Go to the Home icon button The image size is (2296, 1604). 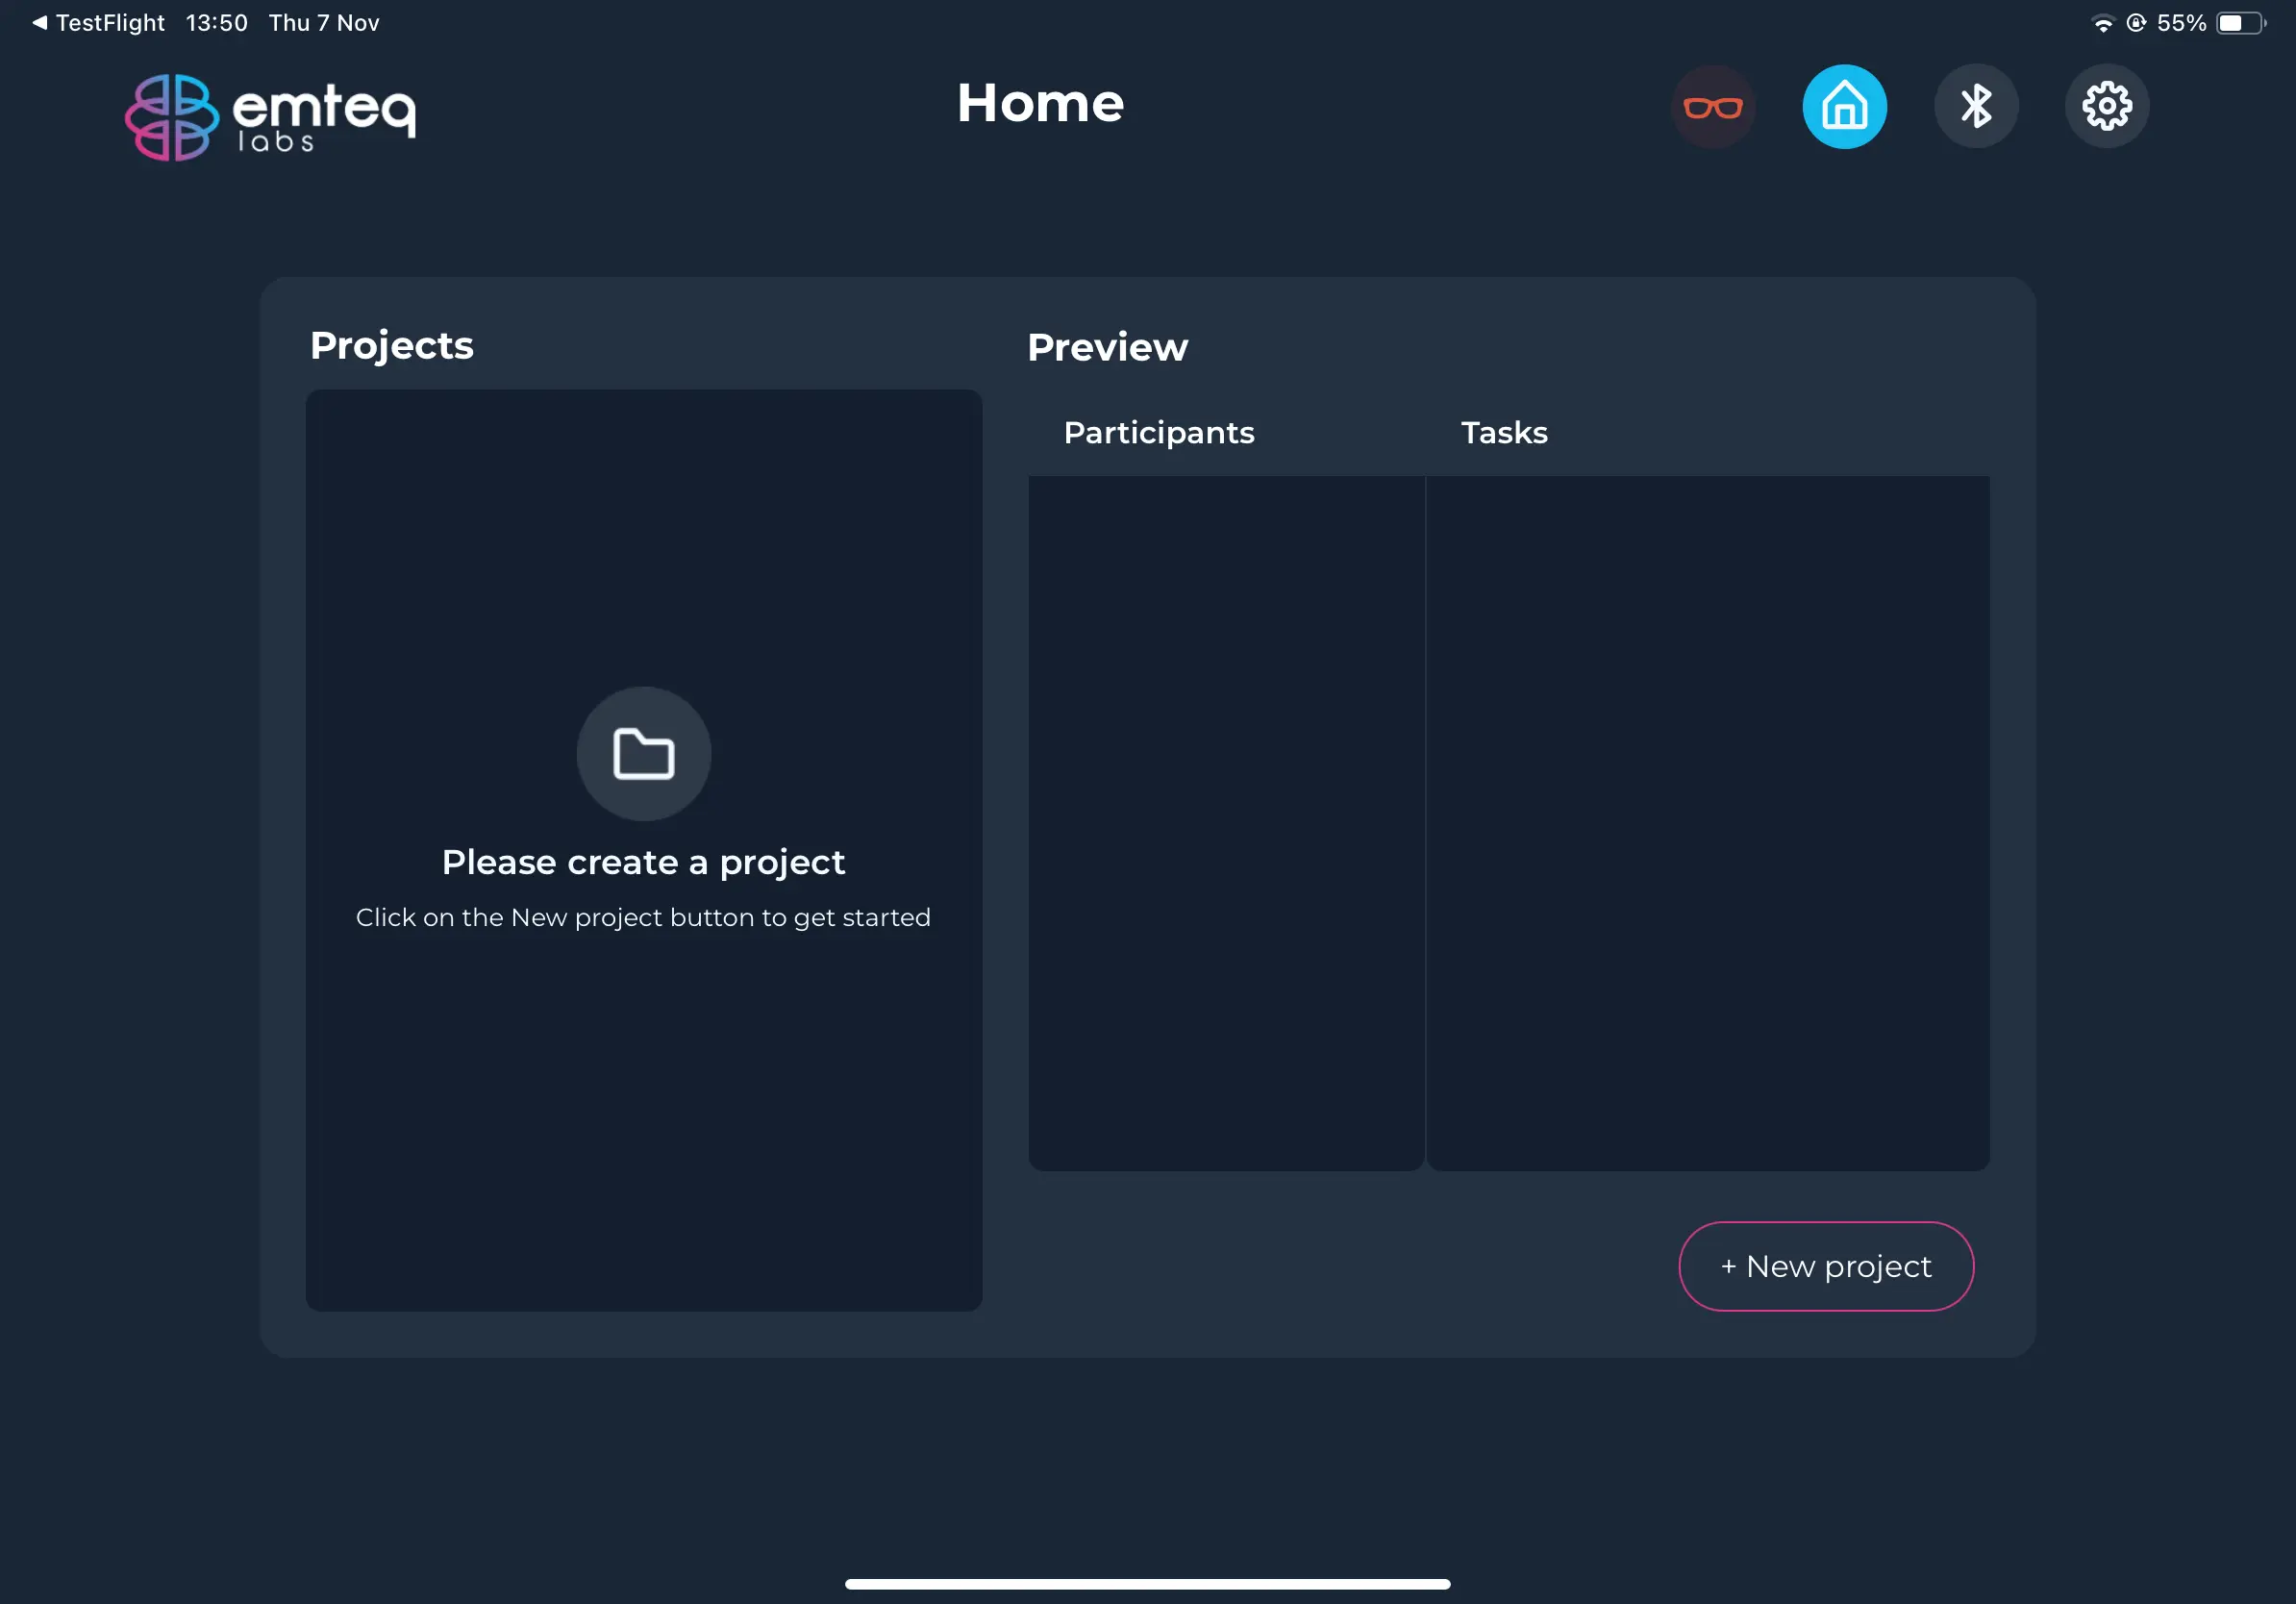pos(1844,106)
